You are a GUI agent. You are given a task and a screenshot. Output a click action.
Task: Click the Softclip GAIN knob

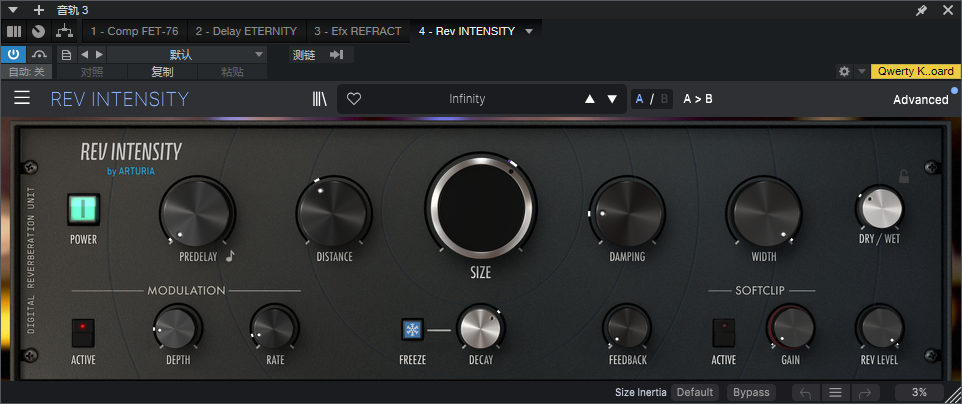click(790, 328)
